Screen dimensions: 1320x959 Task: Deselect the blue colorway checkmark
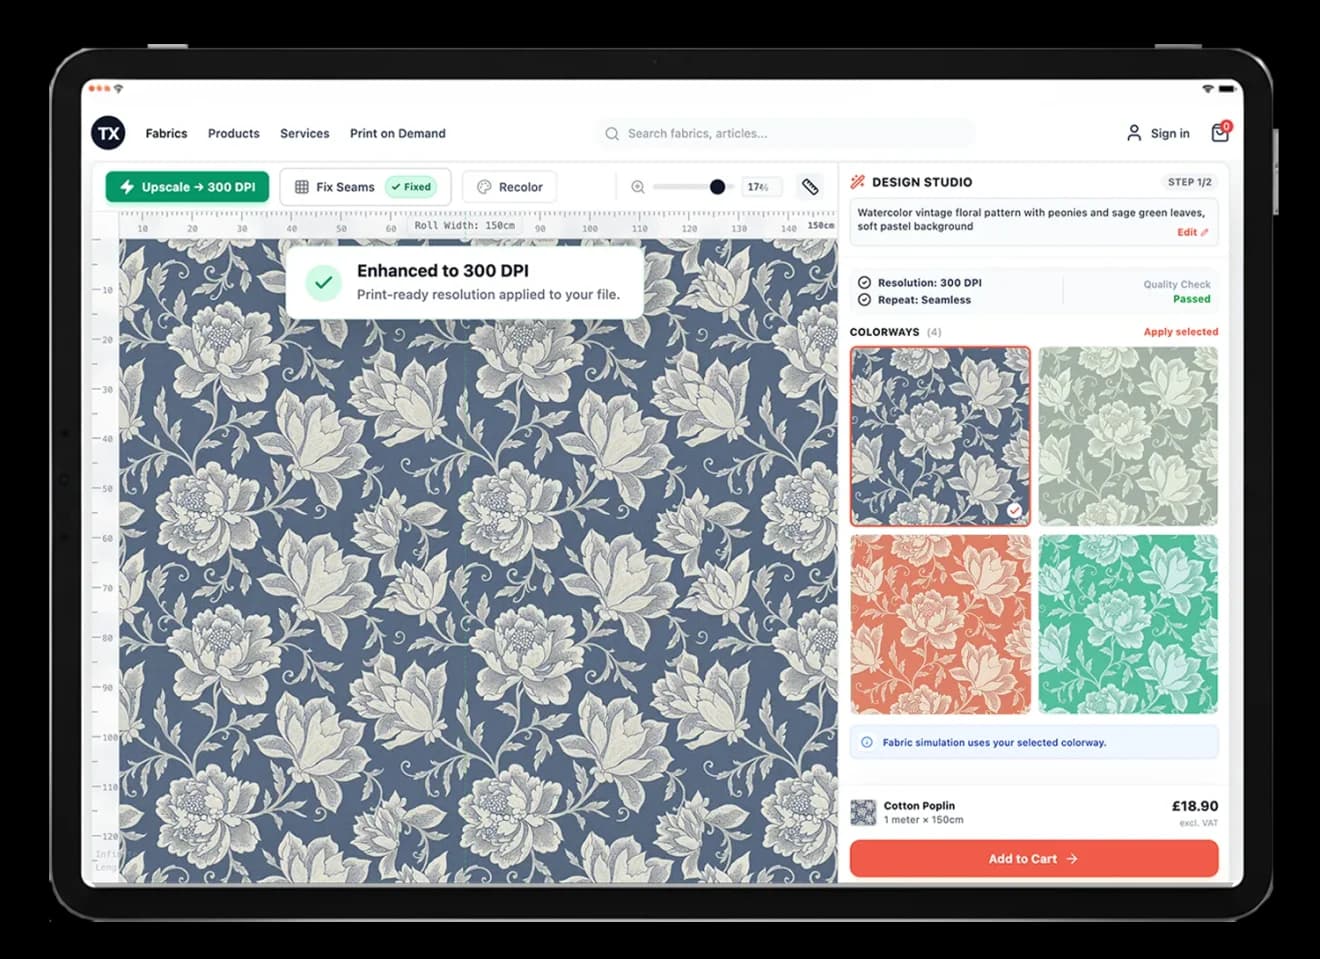pyautogui.click(x=1014, y=510)
